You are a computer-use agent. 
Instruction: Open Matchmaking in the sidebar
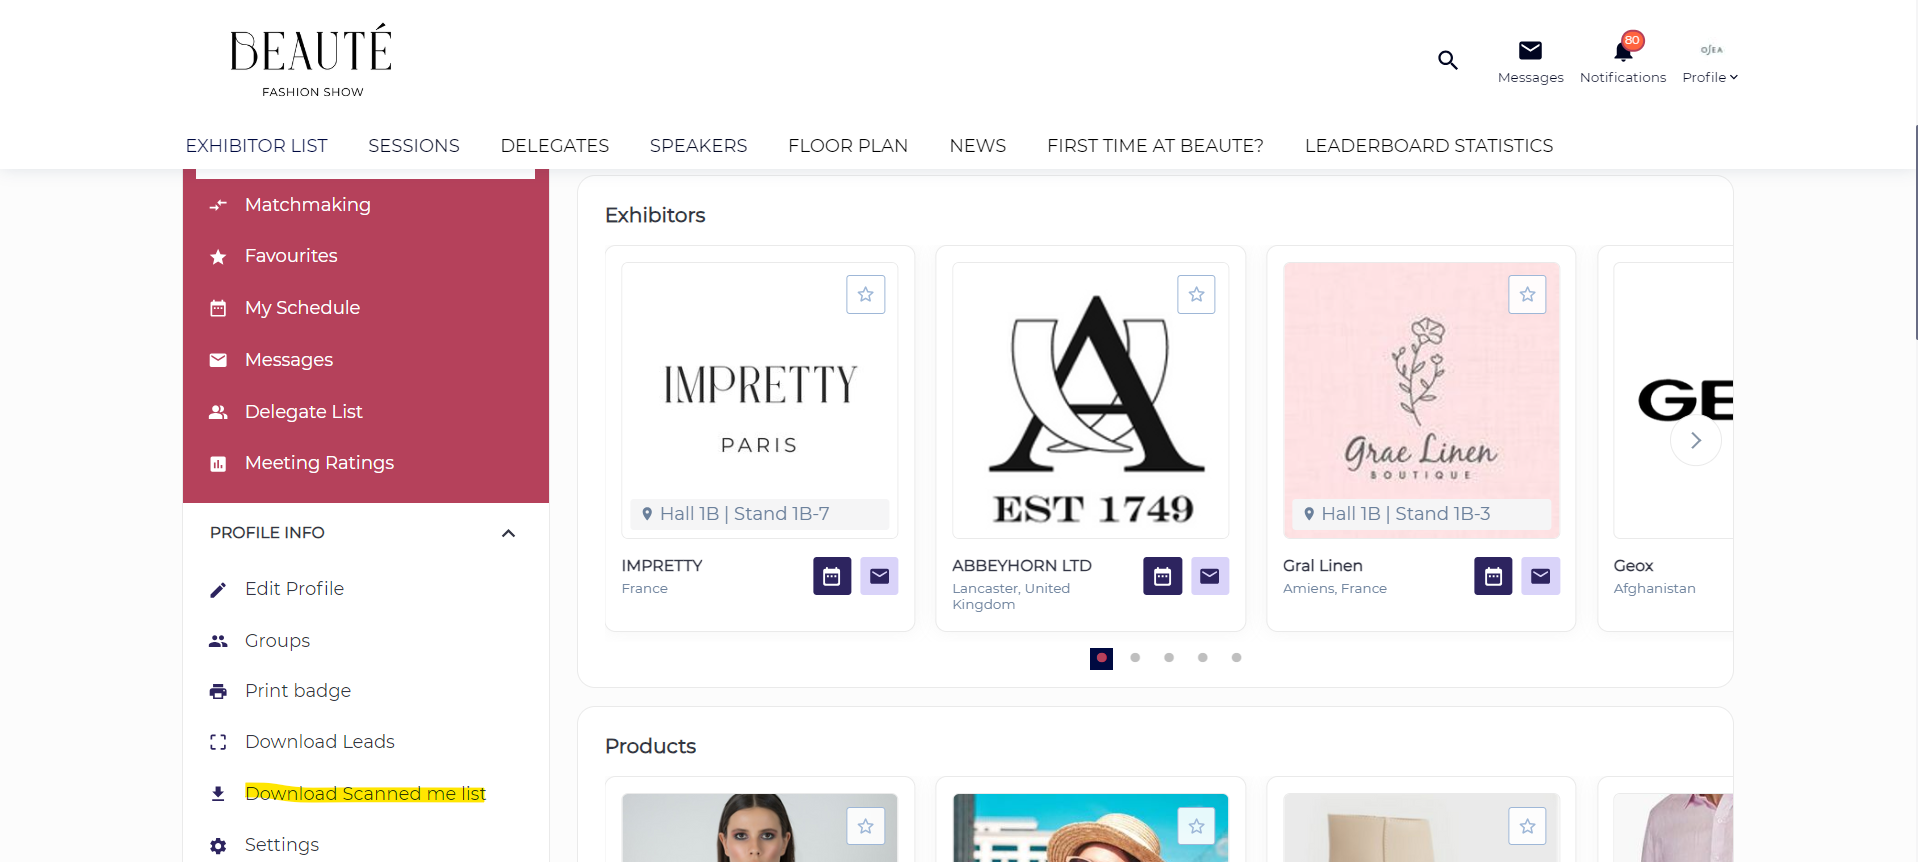pos(307,205)
